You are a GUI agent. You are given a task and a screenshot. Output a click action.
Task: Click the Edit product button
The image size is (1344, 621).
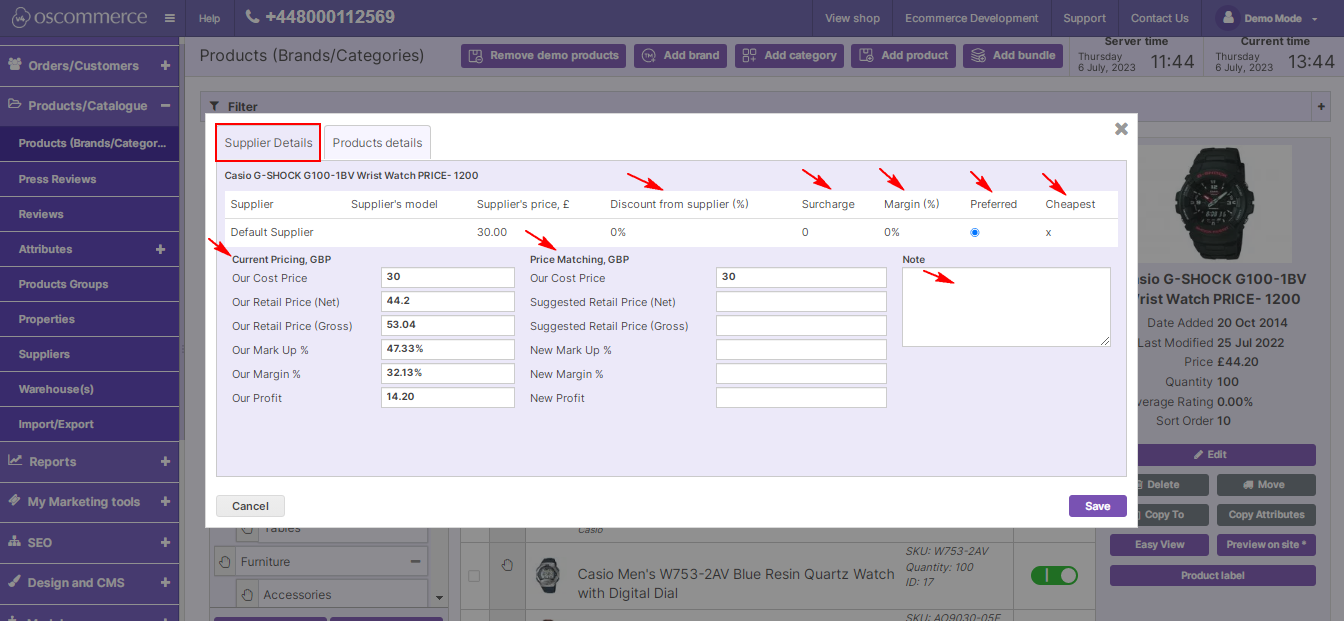click(x=1212, y=455)
